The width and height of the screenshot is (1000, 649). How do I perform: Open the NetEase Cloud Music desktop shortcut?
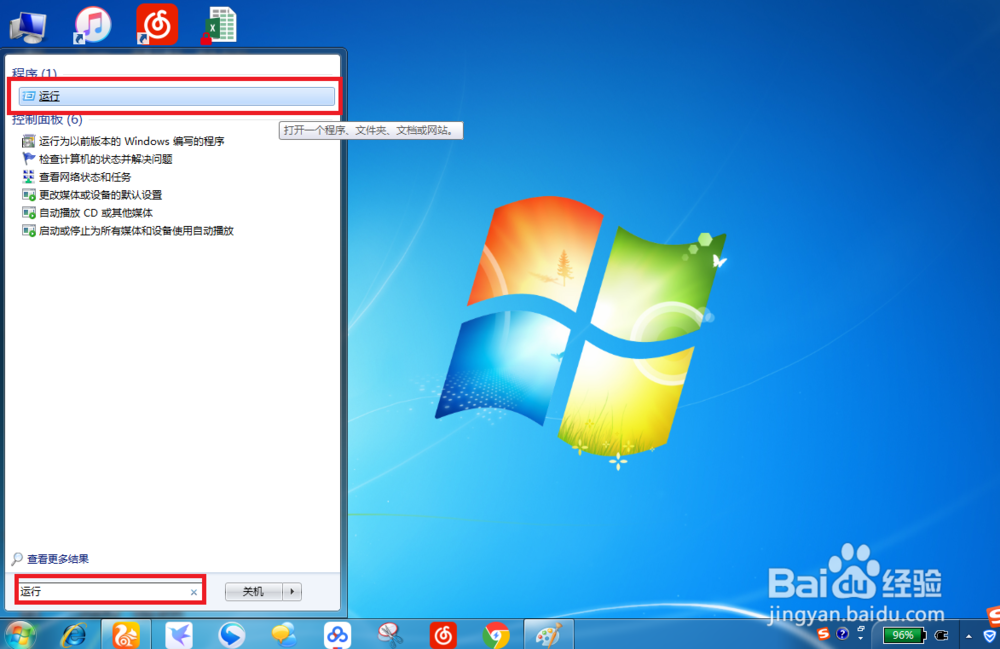click(157, 24)
